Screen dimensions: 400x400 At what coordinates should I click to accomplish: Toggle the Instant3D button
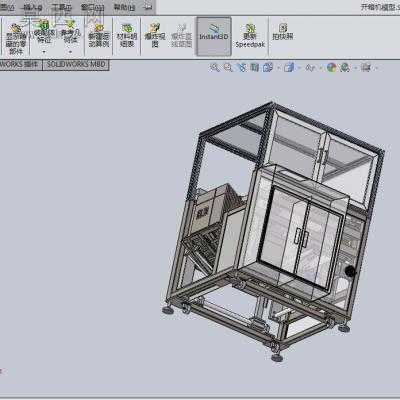click(x=214, y=36)
